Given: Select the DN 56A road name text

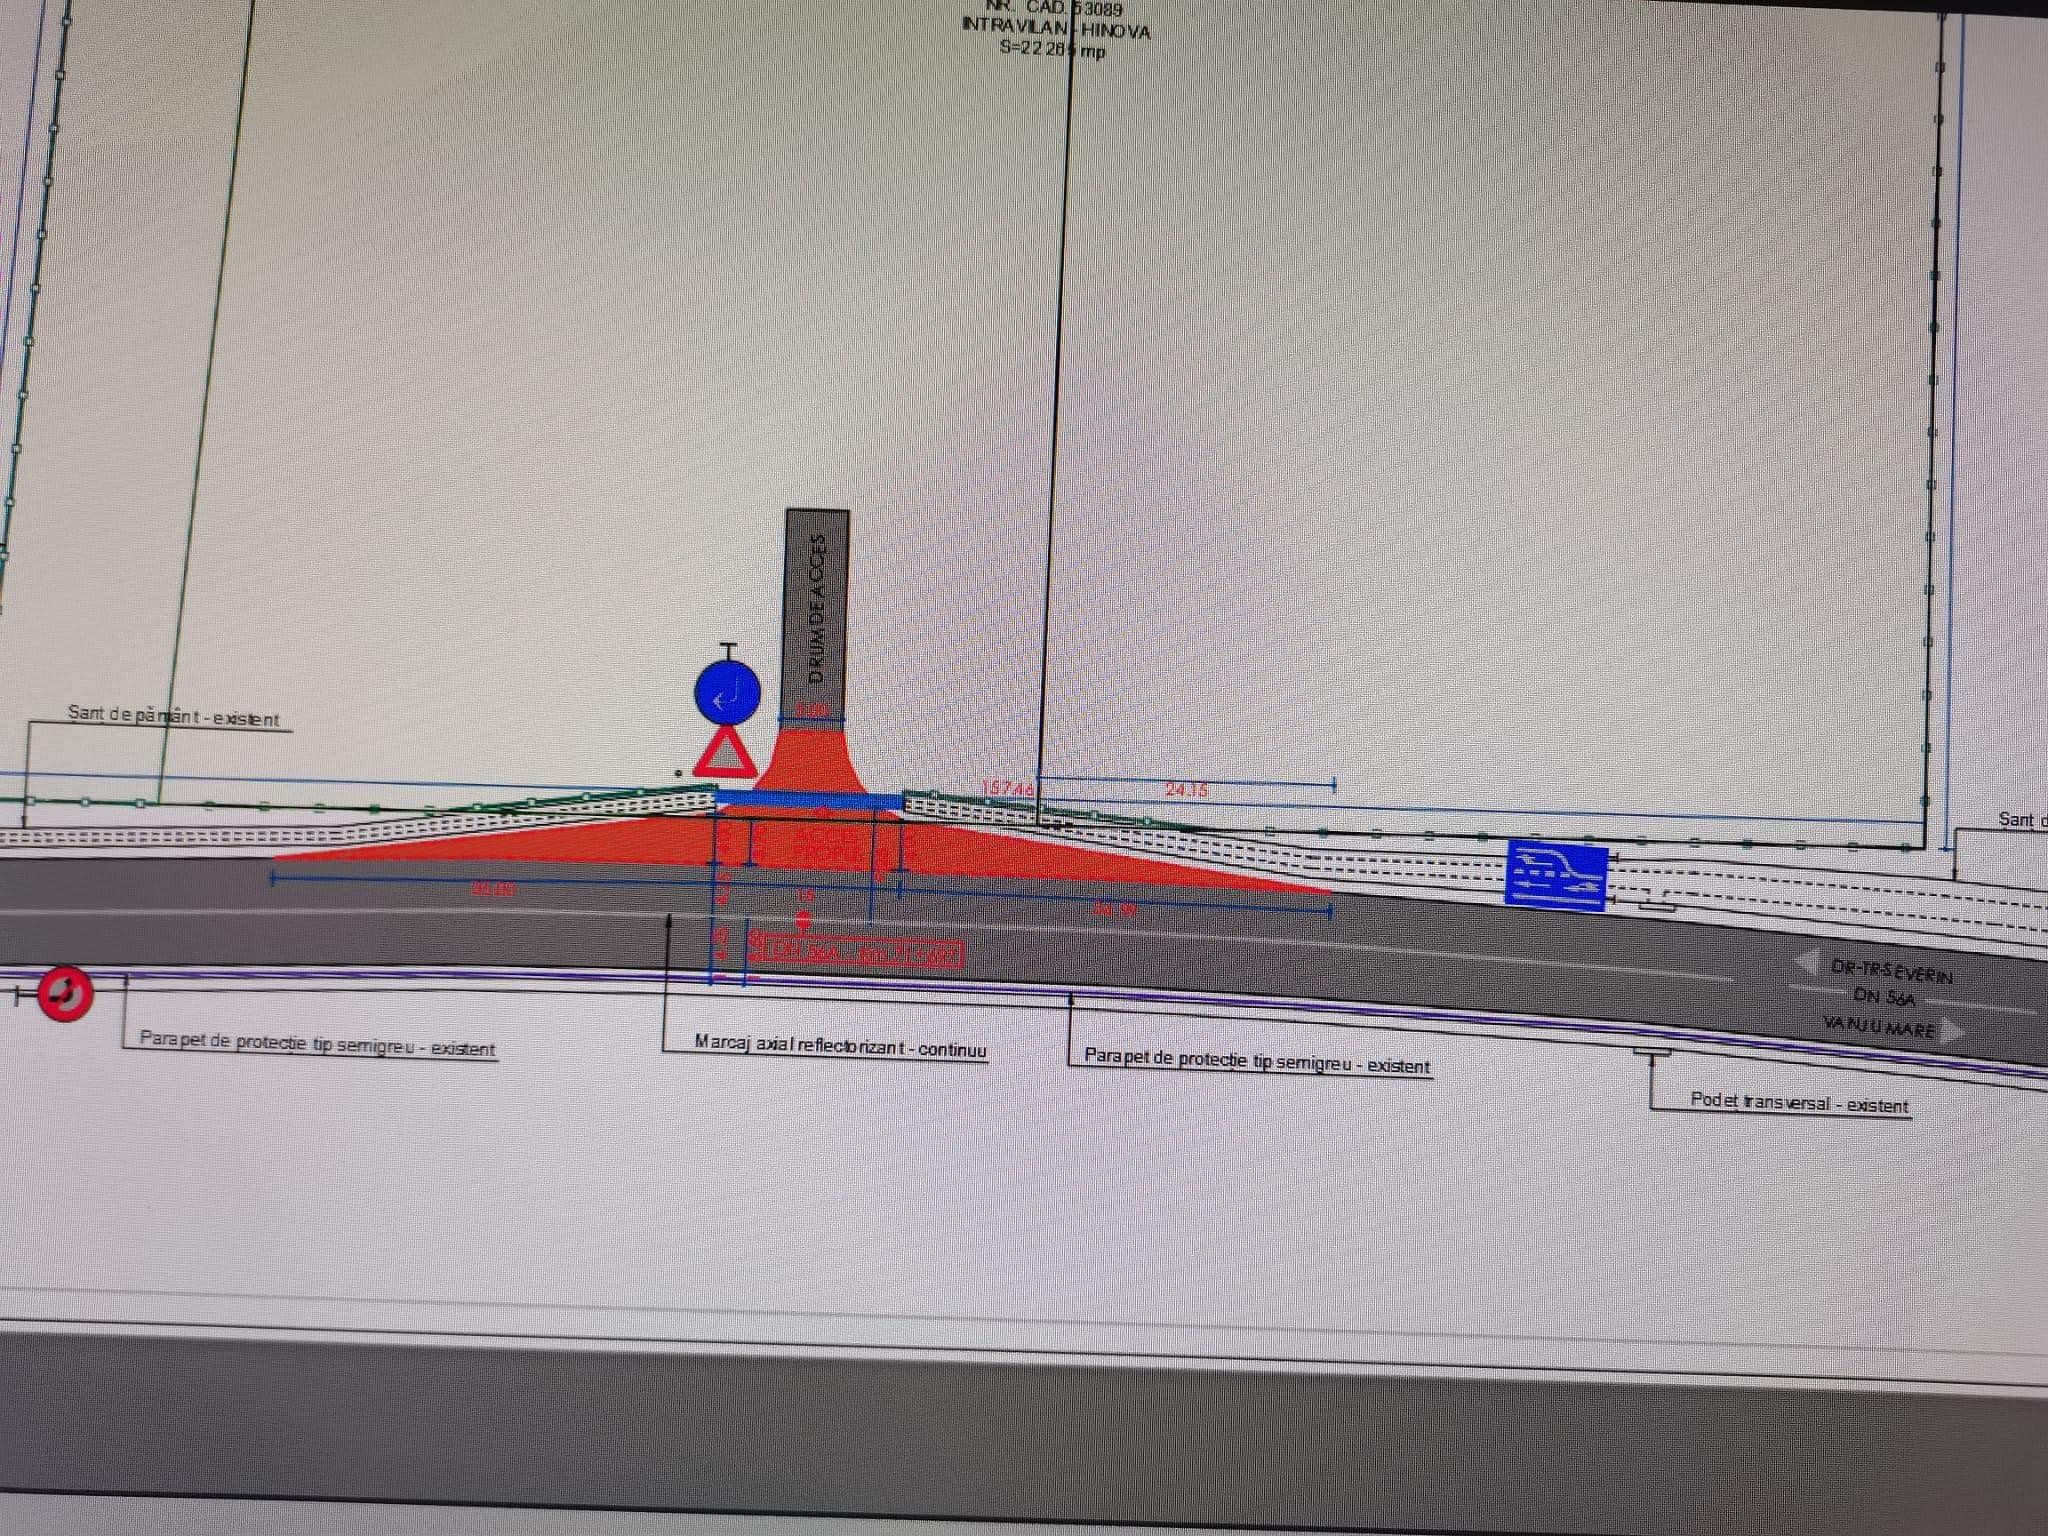Looking at the screenshot, I should pyautogui.click(x=1884, y=996).
